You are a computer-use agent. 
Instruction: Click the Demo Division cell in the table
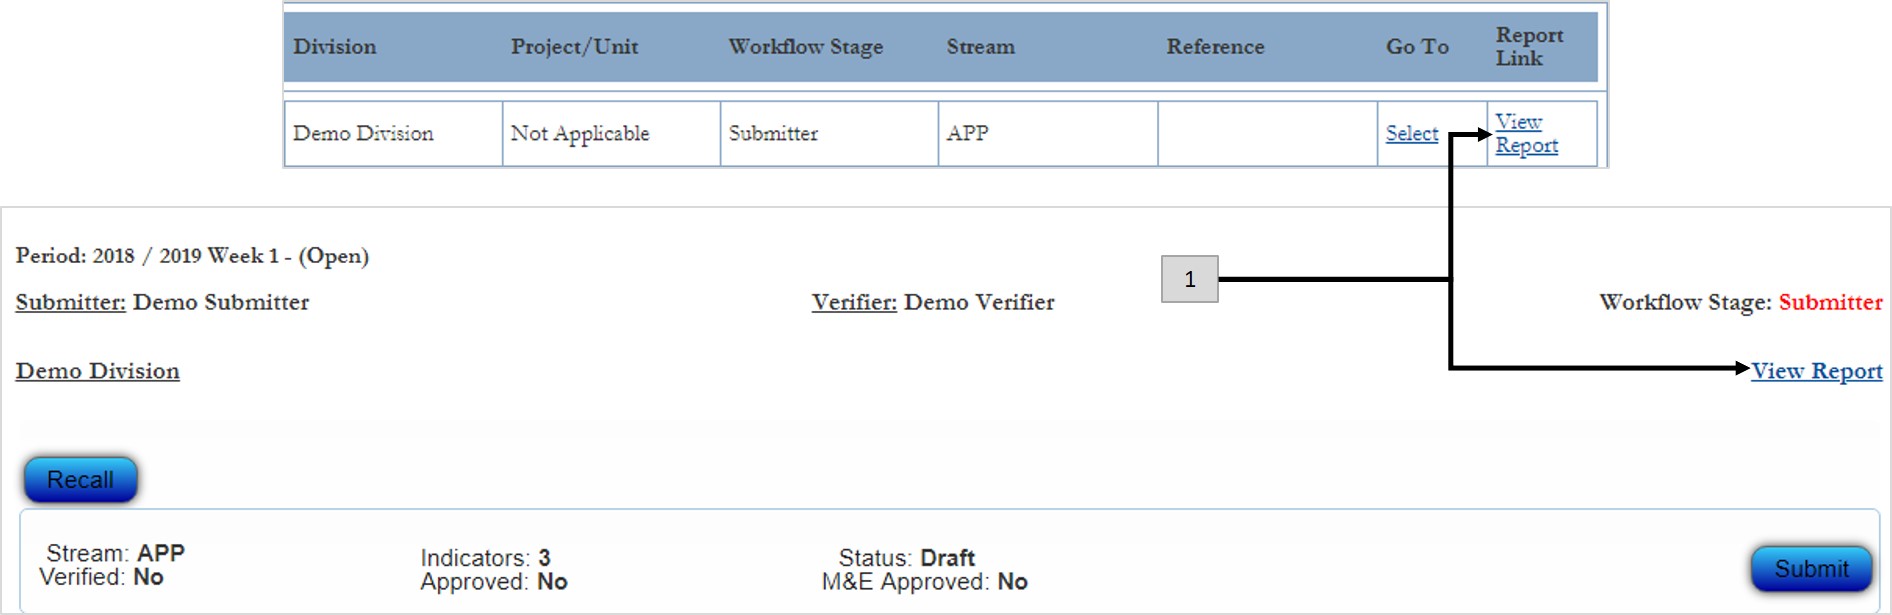coord(363,134)
